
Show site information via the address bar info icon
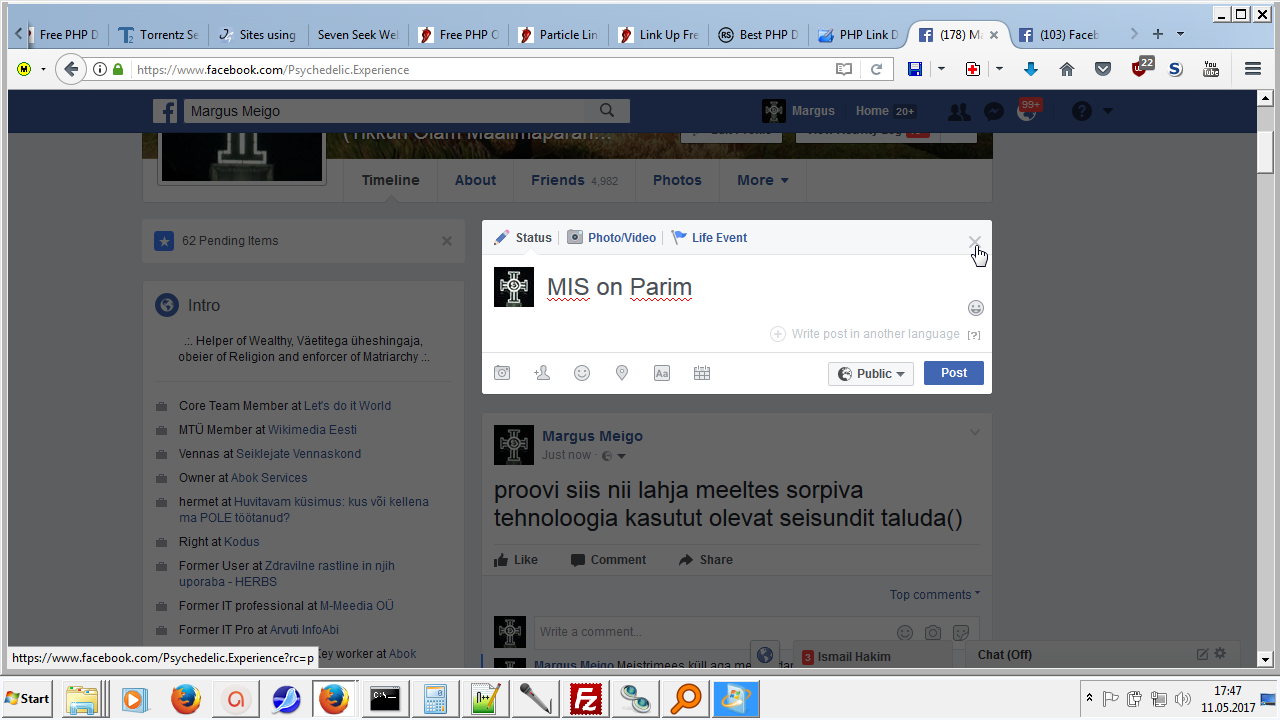coord(100,69)
